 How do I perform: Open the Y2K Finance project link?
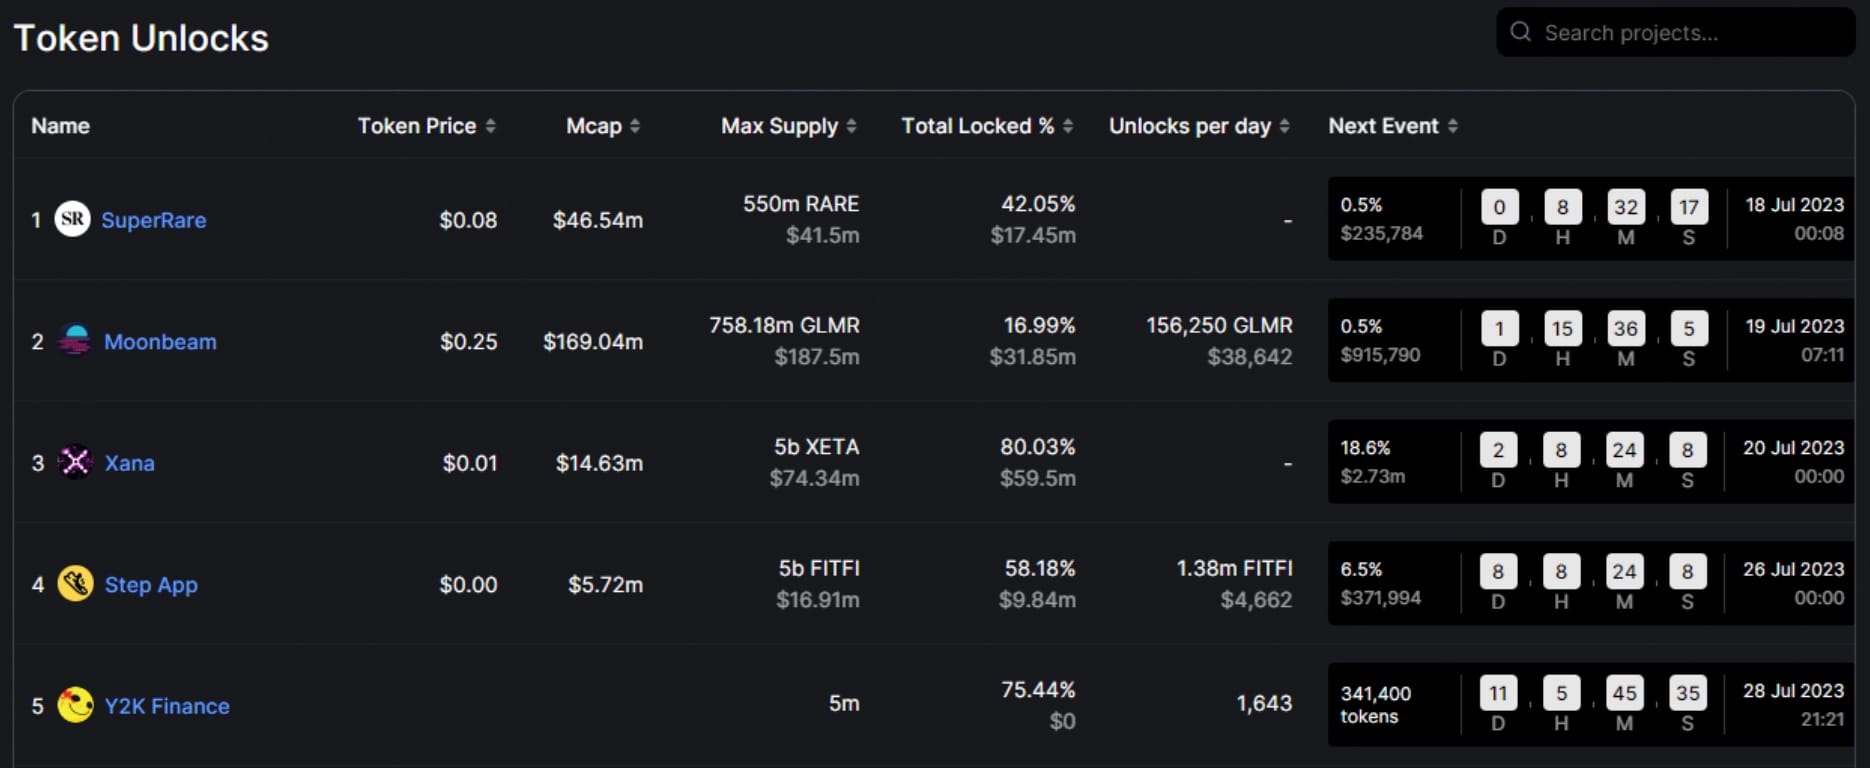167,706
